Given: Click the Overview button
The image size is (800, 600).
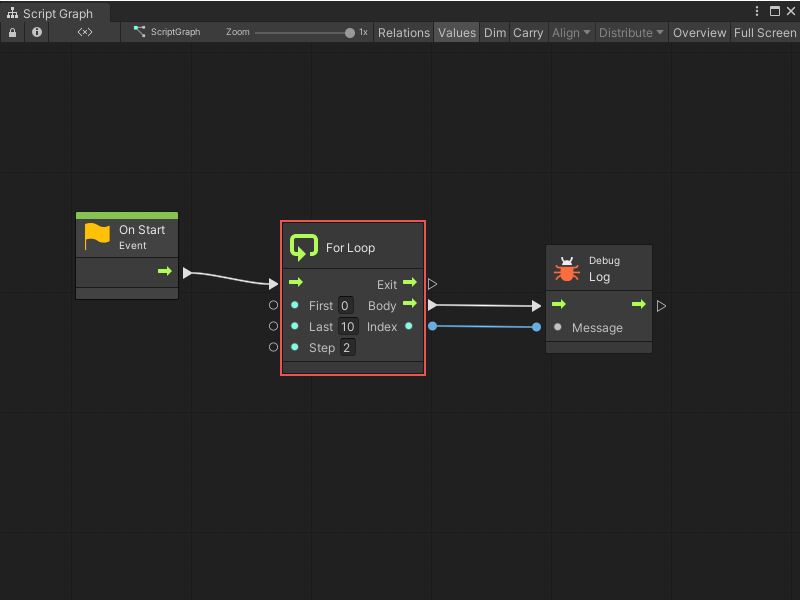Looking at the screenshot, I should (x=699, y=32).
